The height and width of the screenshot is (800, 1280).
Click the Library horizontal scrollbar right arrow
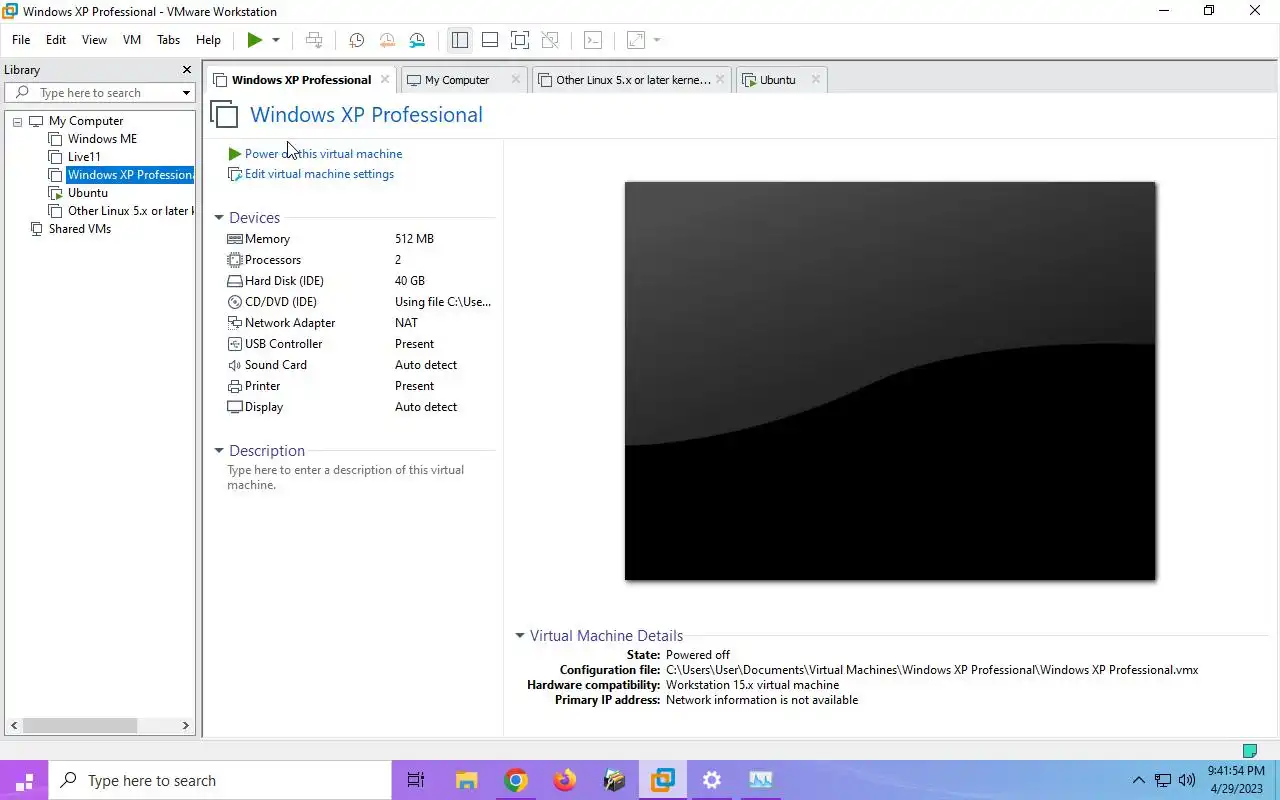(x=186, y=725)
